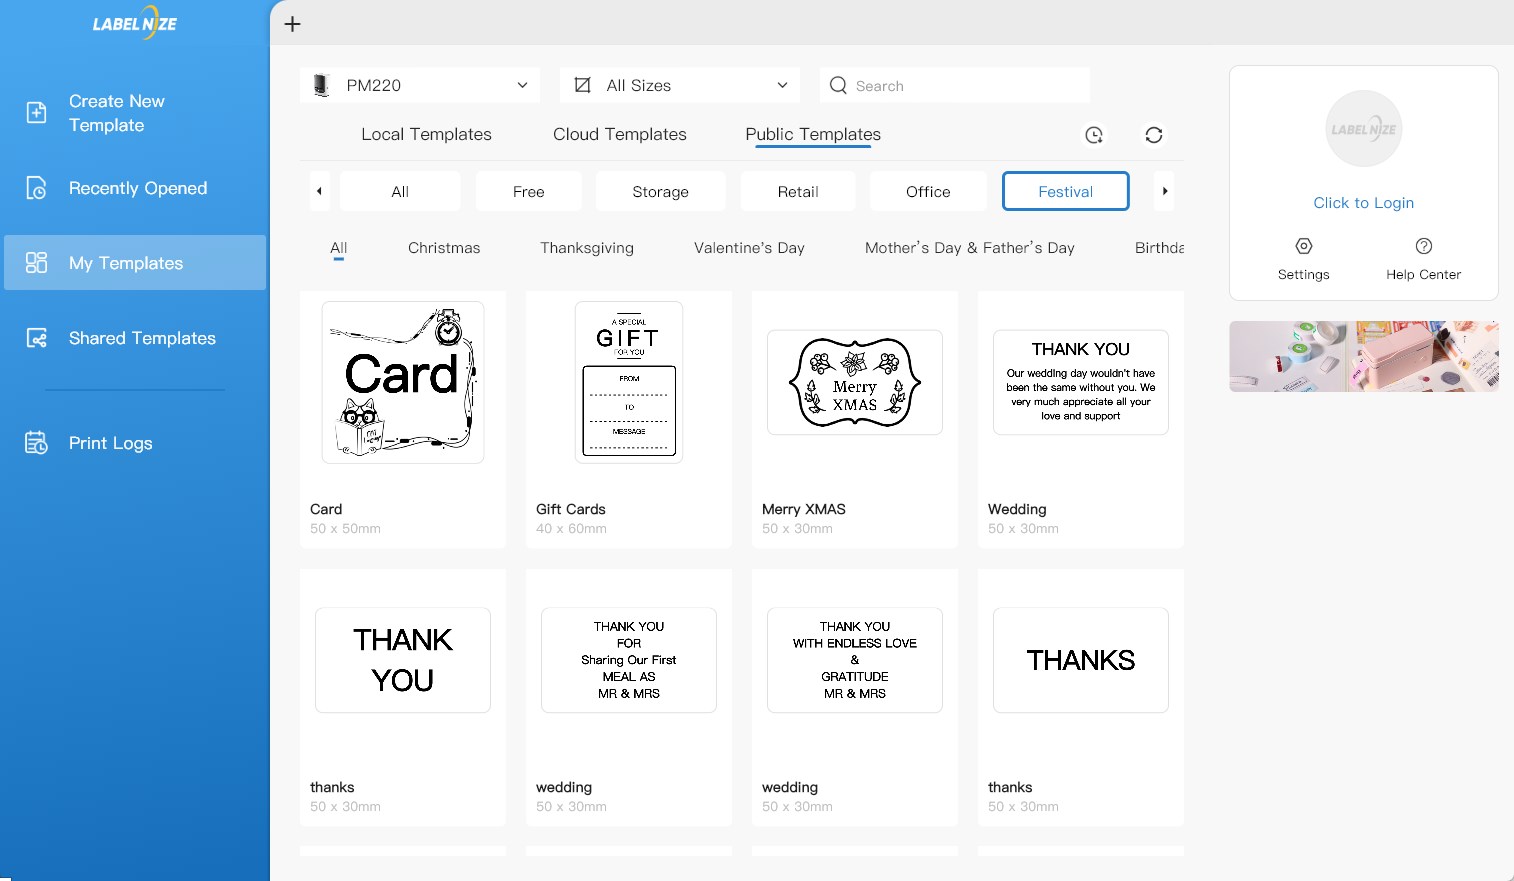
Task: Select the Festival category filter
Action: 1066,191
